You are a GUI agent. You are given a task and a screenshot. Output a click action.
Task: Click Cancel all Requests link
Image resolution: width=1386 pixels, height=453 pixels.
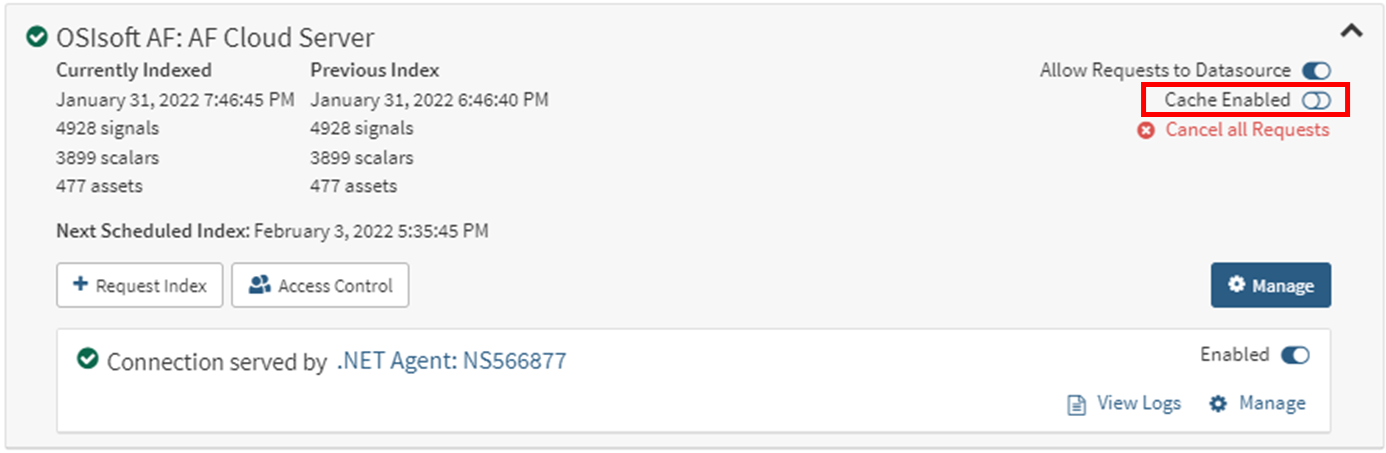(x=1247, y=130)
